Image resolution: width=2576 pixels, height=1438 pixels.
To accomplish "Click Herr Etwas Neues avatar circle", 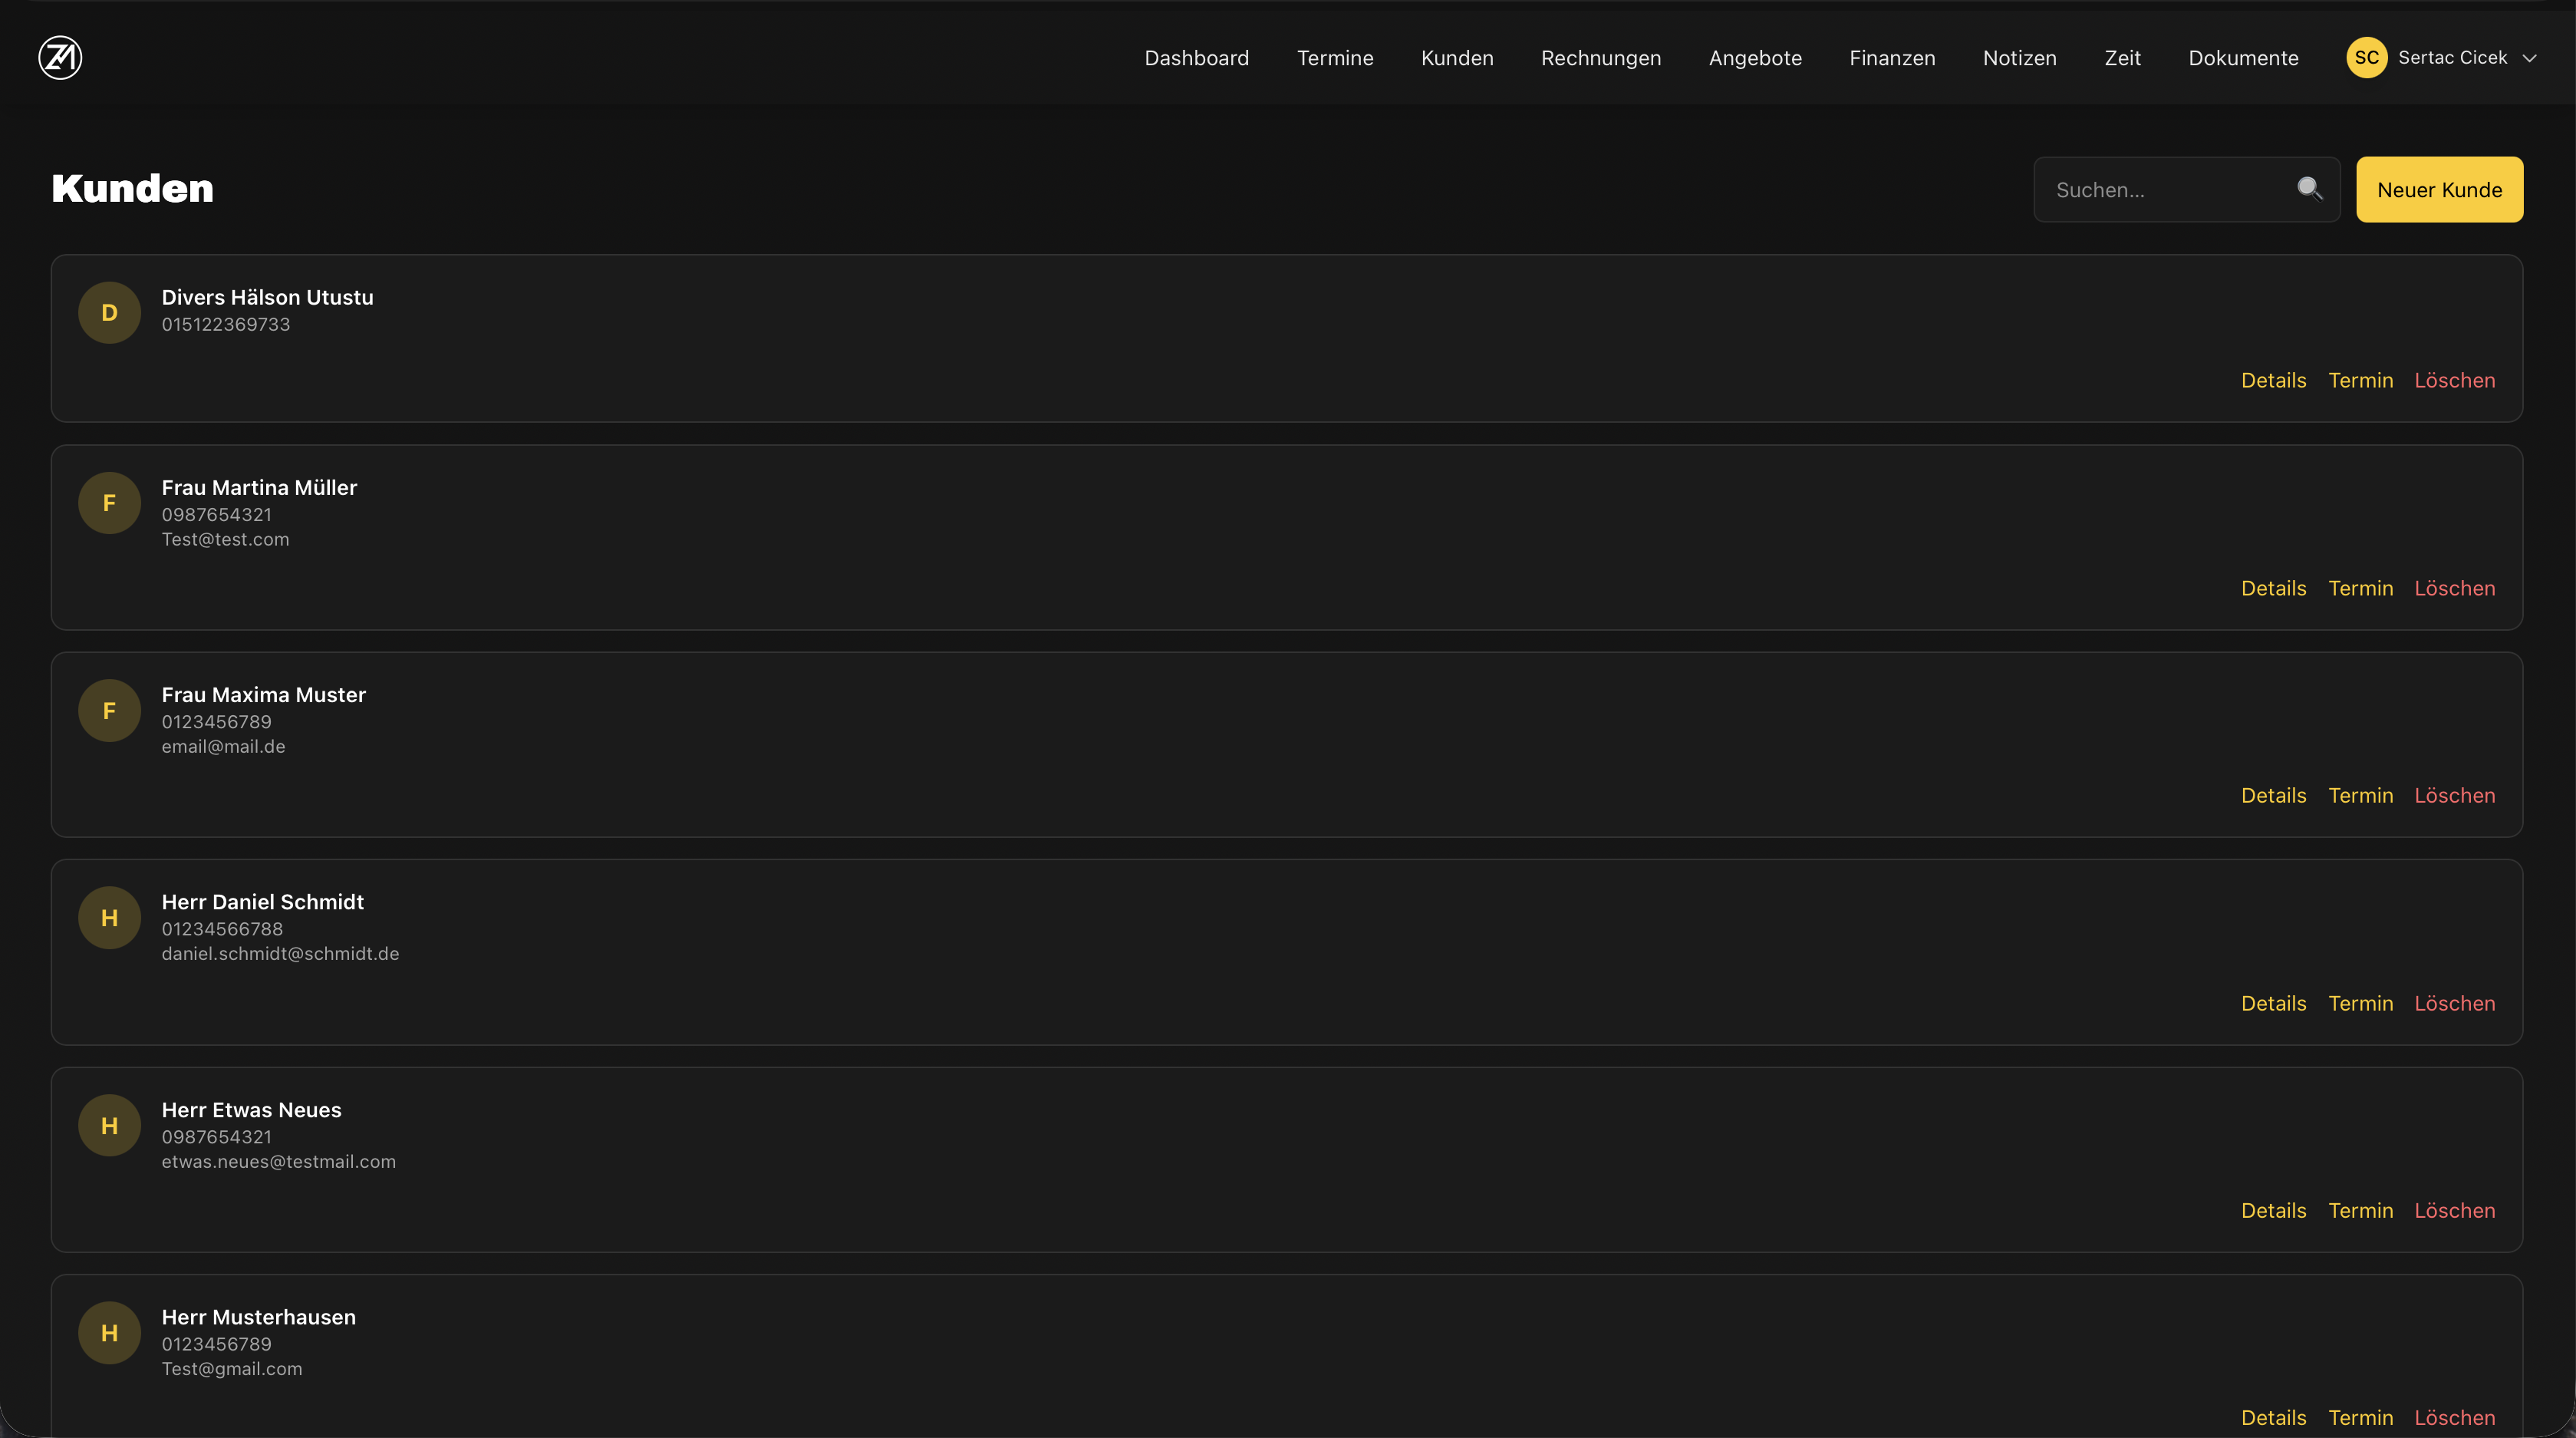I will tap(109, 1126).
